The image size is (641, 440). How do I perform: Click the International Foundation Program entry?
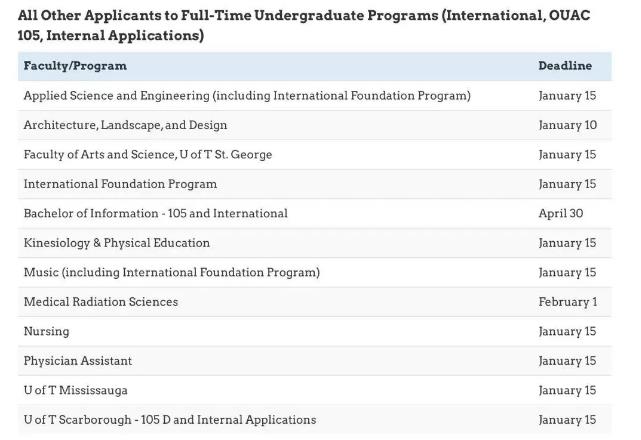click(120, 184)
